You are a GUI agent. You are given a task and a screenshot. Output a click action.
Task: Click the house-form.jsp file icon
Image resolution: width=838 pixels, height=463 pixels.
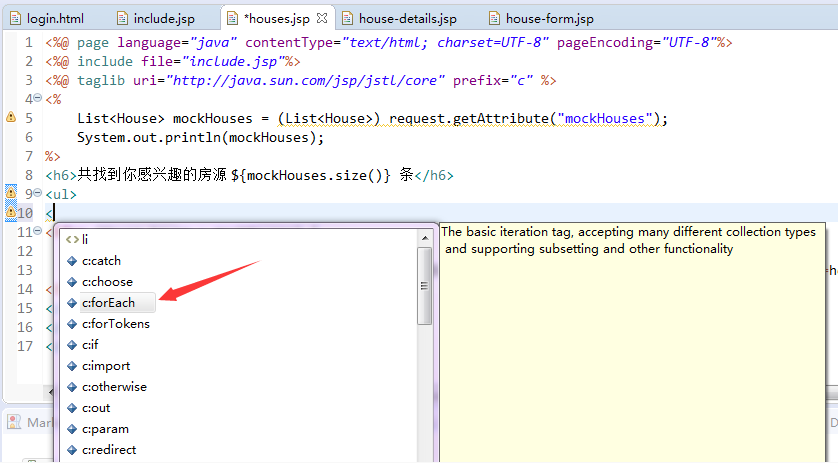click(494, 19)
